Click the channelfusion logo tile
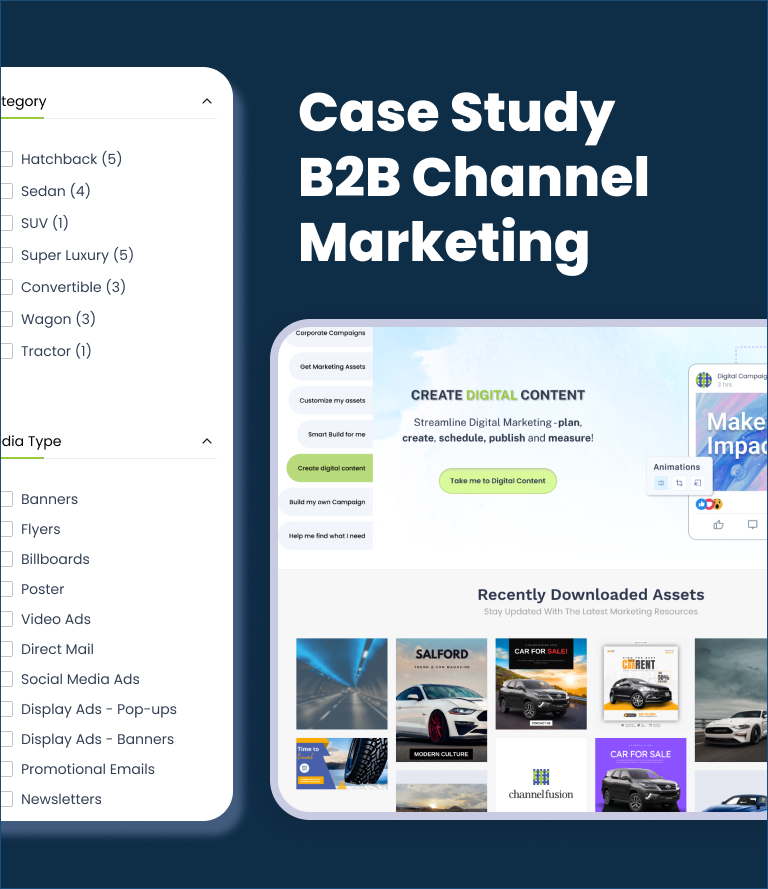 (541, 776)
